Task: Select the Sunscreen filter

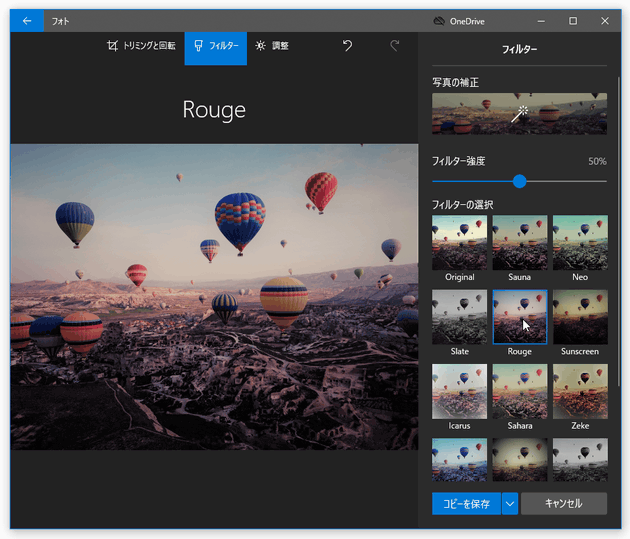Action: pos(580,317)
